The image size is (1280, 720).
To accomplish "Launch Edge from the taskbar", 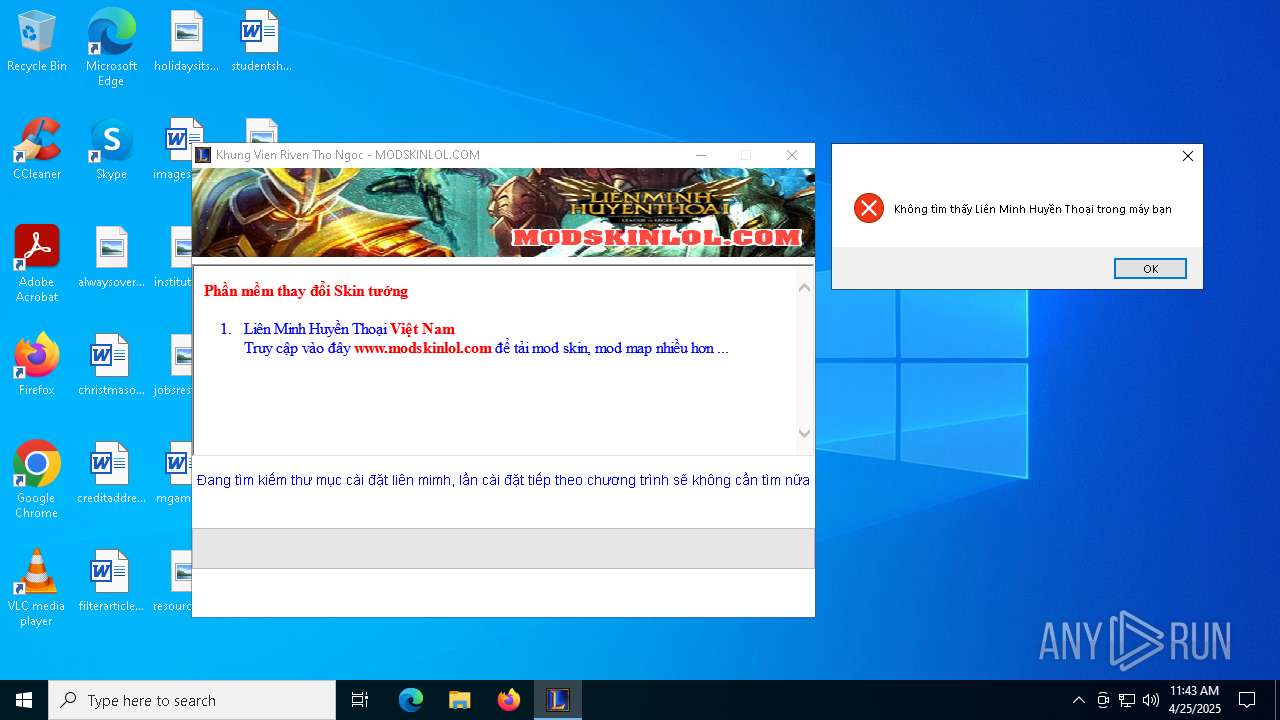I will click(411, 700).
